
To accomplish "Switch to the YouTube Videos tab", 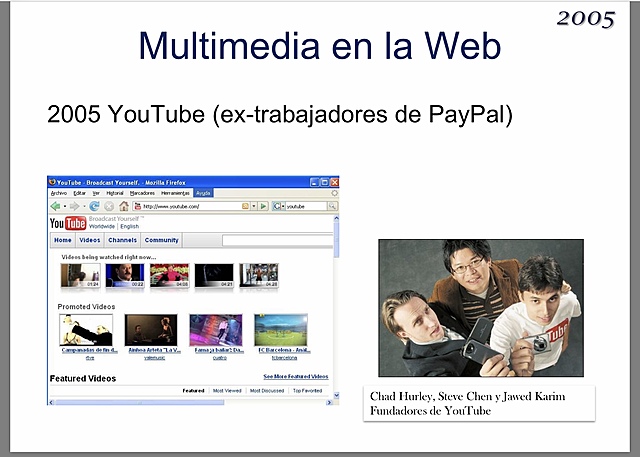I will point(90,240).
